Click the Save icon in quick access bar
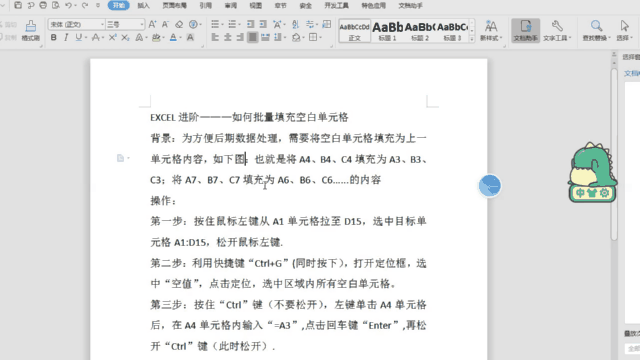Screen dimensions: 640x360 pyautogui.click(x=18, y=5)
